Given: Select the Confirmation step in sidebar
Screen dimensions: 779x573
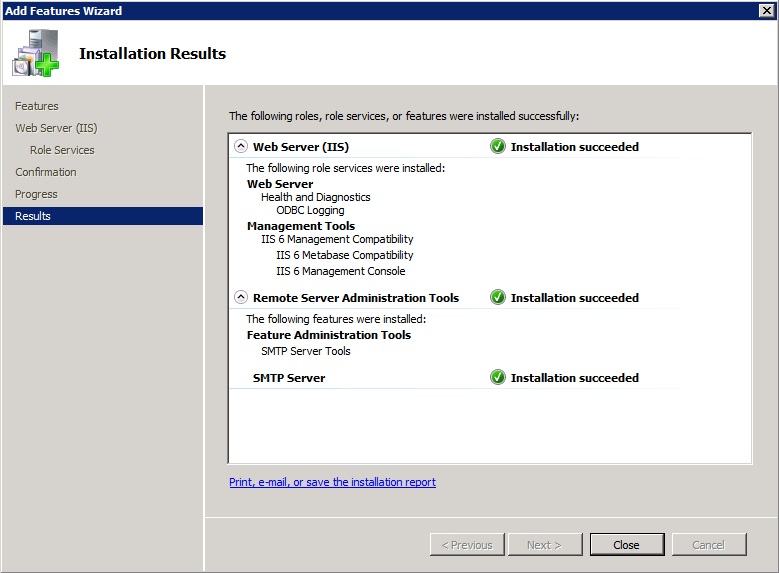Looking at the screenshot, I should (x=46, y=172).
